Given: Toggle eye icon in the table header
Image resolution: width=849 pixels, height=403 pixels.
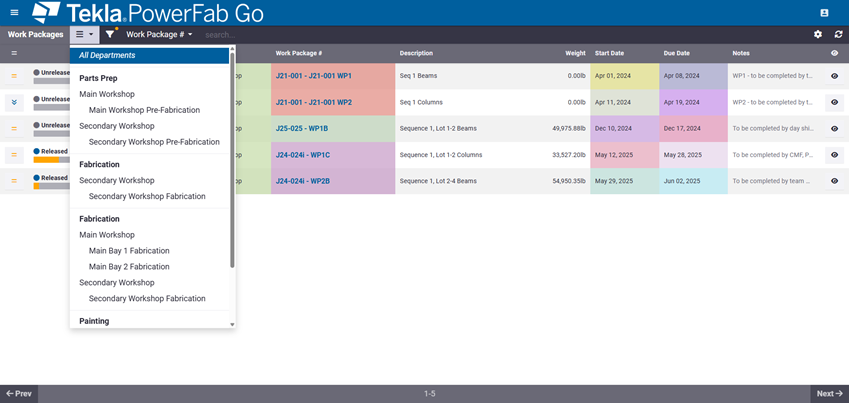Looking at the screenshot, I should (x=834, y=53).
